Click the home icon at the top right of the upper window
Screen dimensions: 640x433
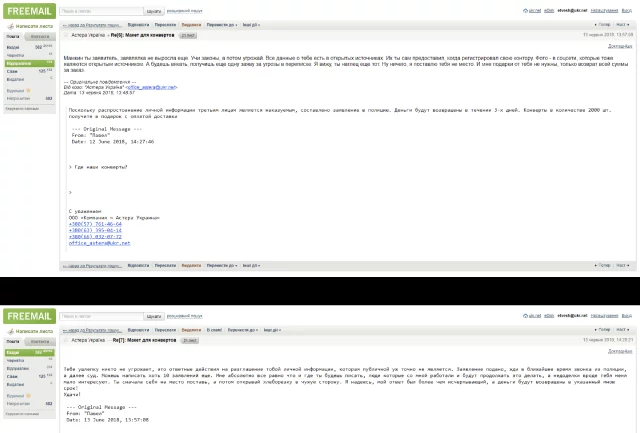click(x=525, y=11)
